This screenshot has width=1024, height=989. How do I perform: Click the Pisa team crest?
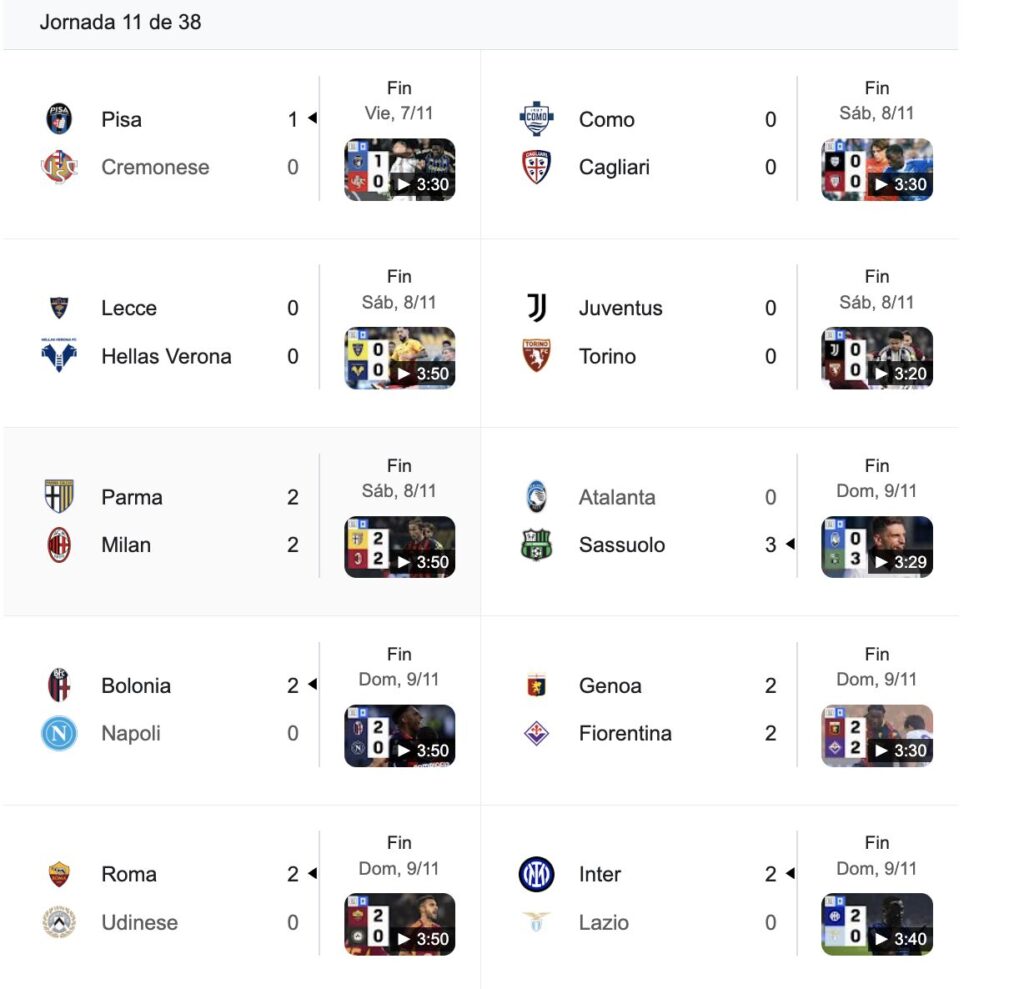click(59, 119)
